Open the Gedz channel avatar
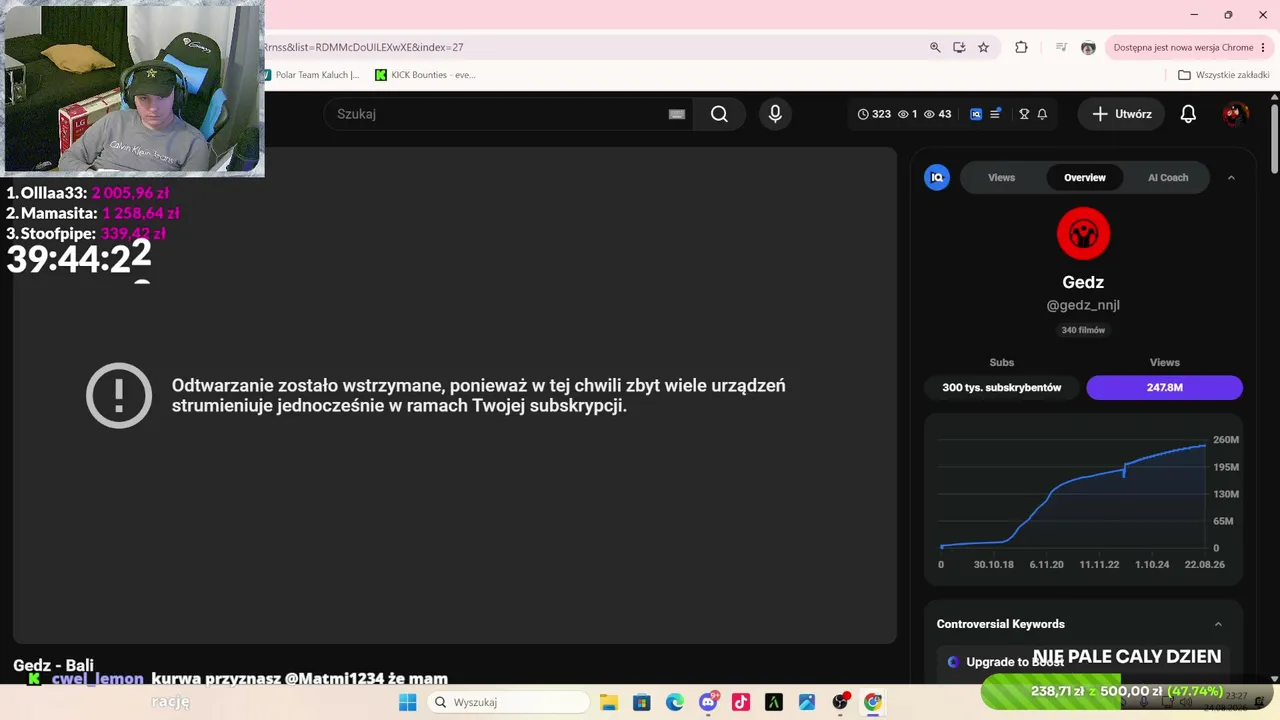 point(1083,233)
